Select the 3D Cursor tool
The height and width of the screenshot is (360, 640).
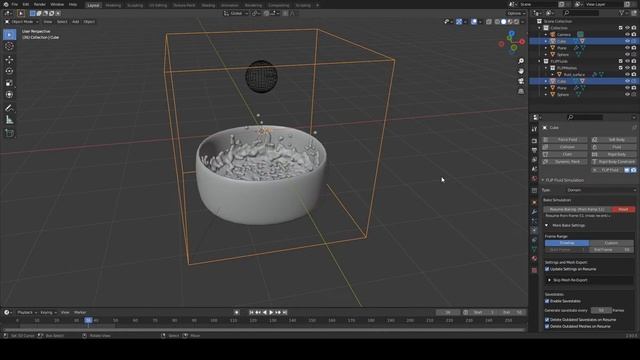coord(9,46)
